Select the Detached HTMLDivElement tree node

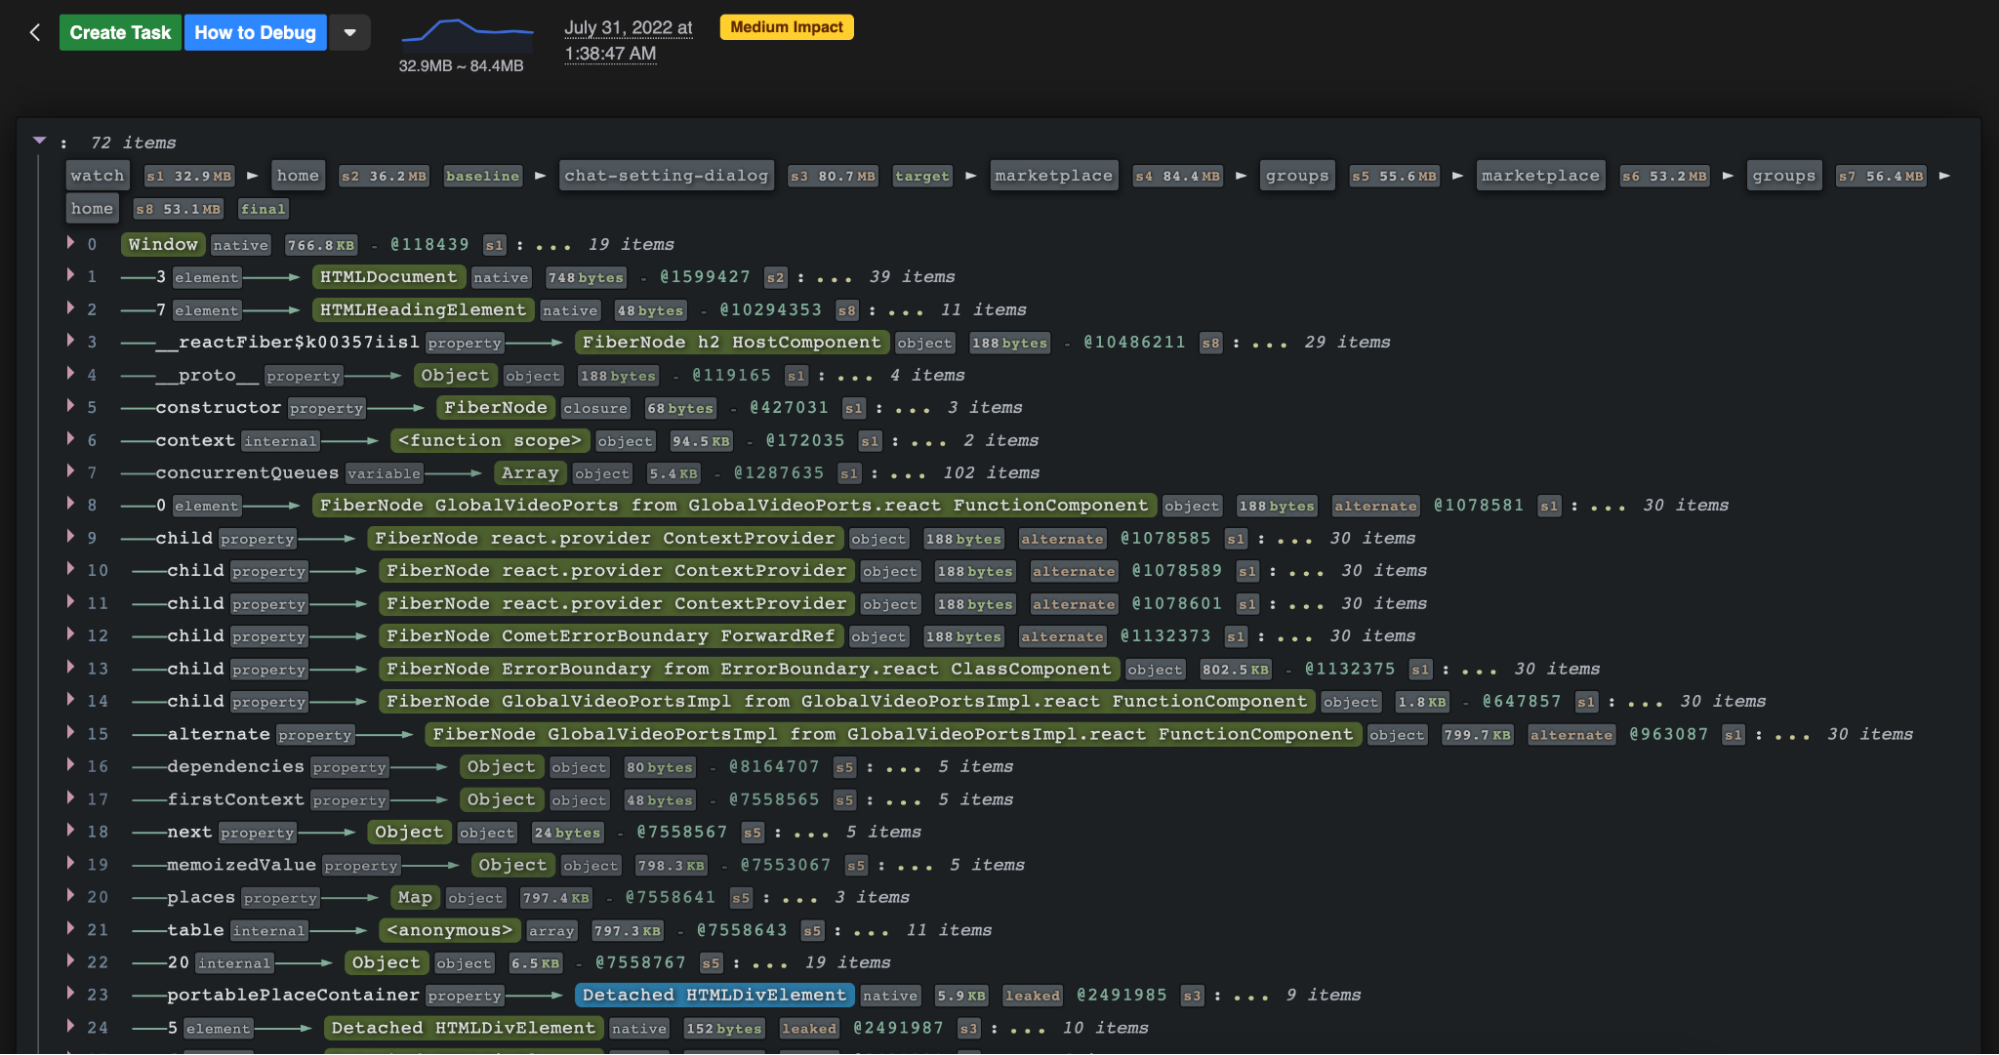coord(714,995)
